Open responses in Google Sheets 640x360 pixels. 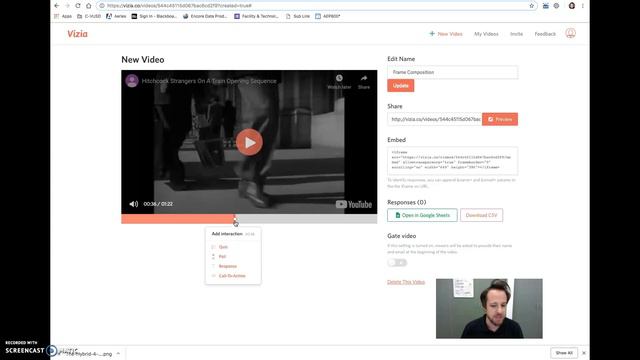tap(422, 215)
